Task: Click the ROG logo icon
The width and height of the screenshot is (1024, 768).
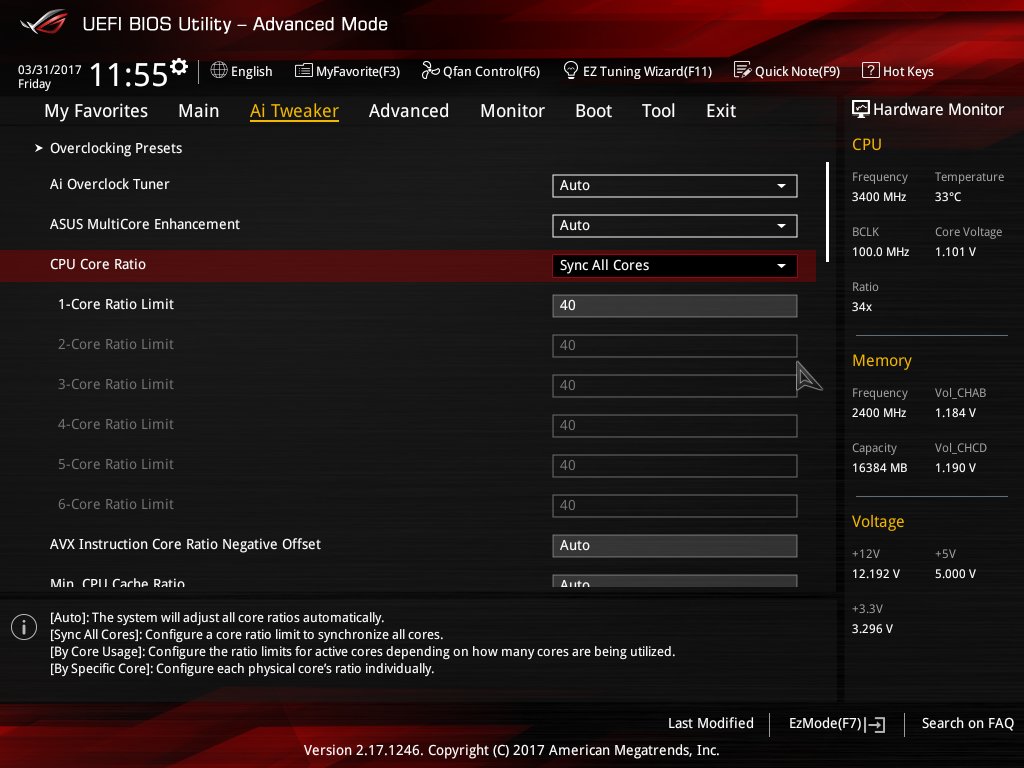Action: [44, 23]
